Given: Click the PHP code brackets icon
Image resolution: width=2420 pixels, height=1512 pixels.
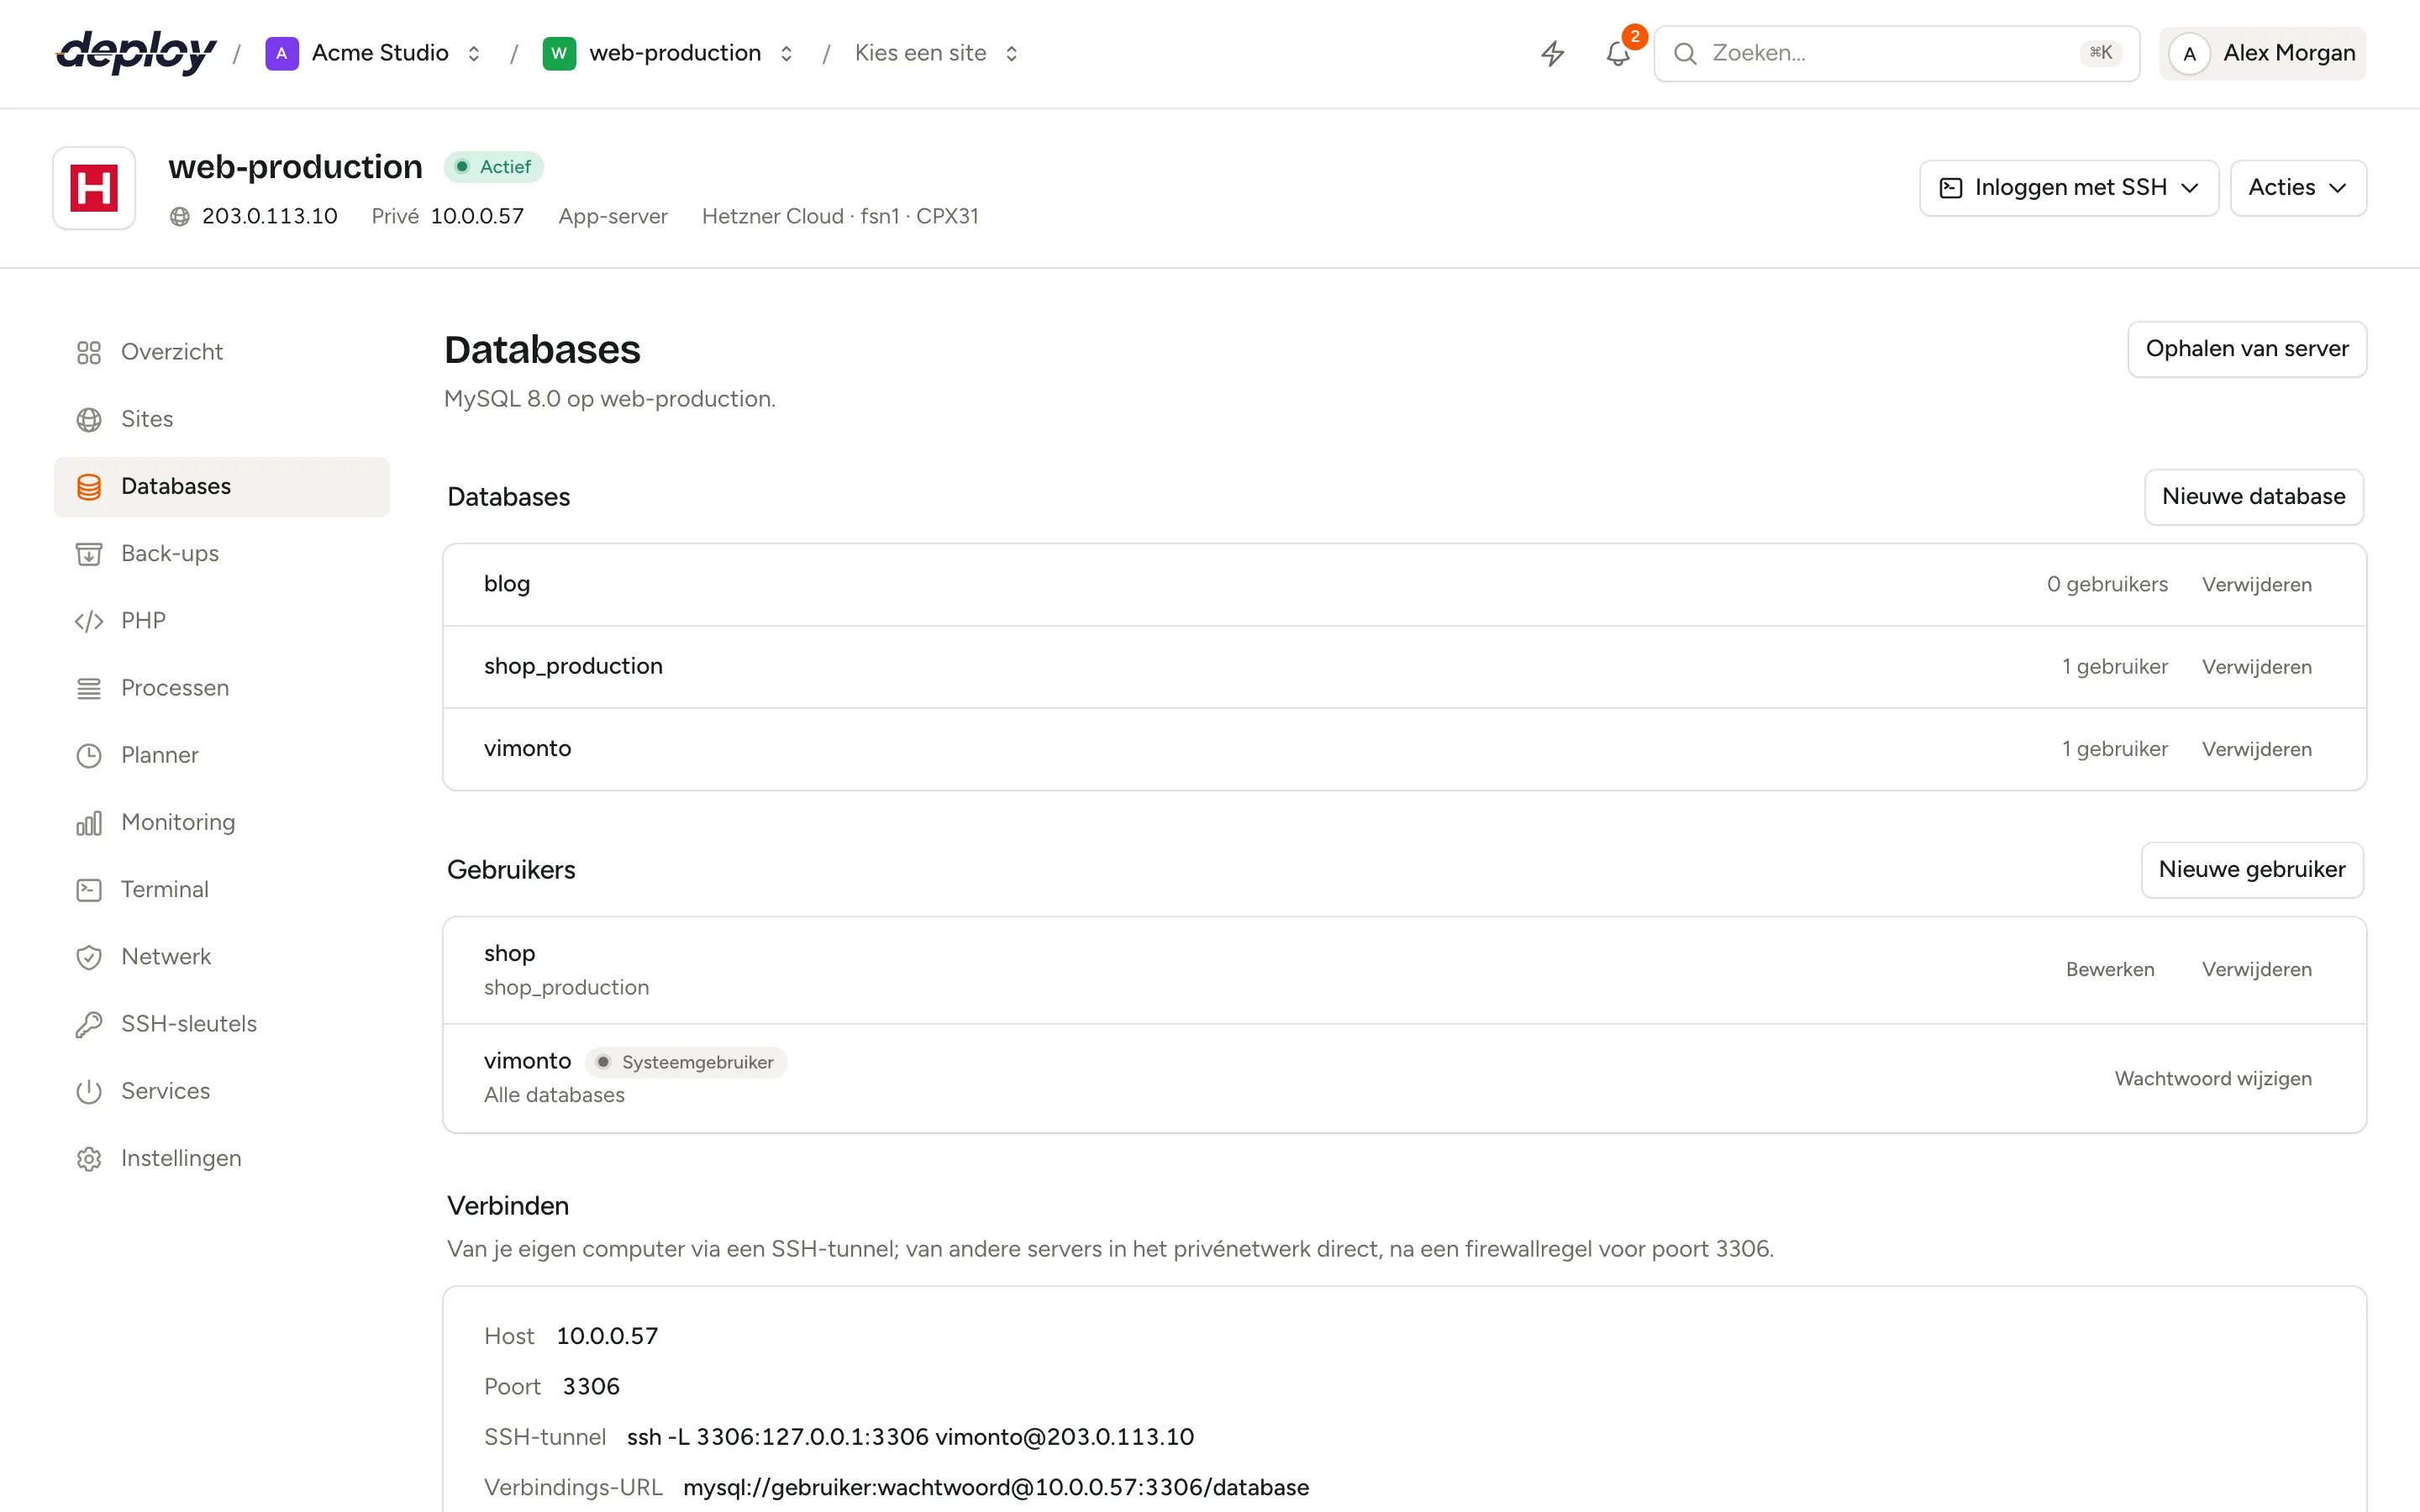Looking at the screenshot, I should point(89,621).
